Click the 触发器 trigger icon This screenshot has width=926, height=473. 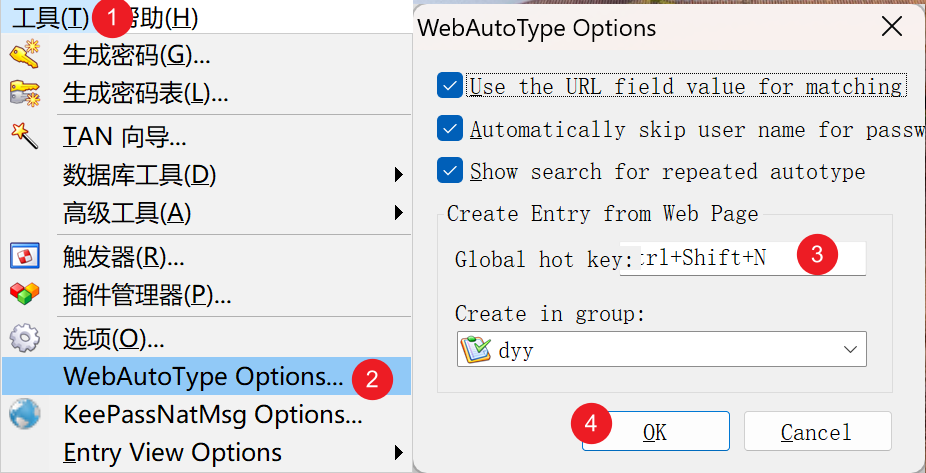click(23, 256)
